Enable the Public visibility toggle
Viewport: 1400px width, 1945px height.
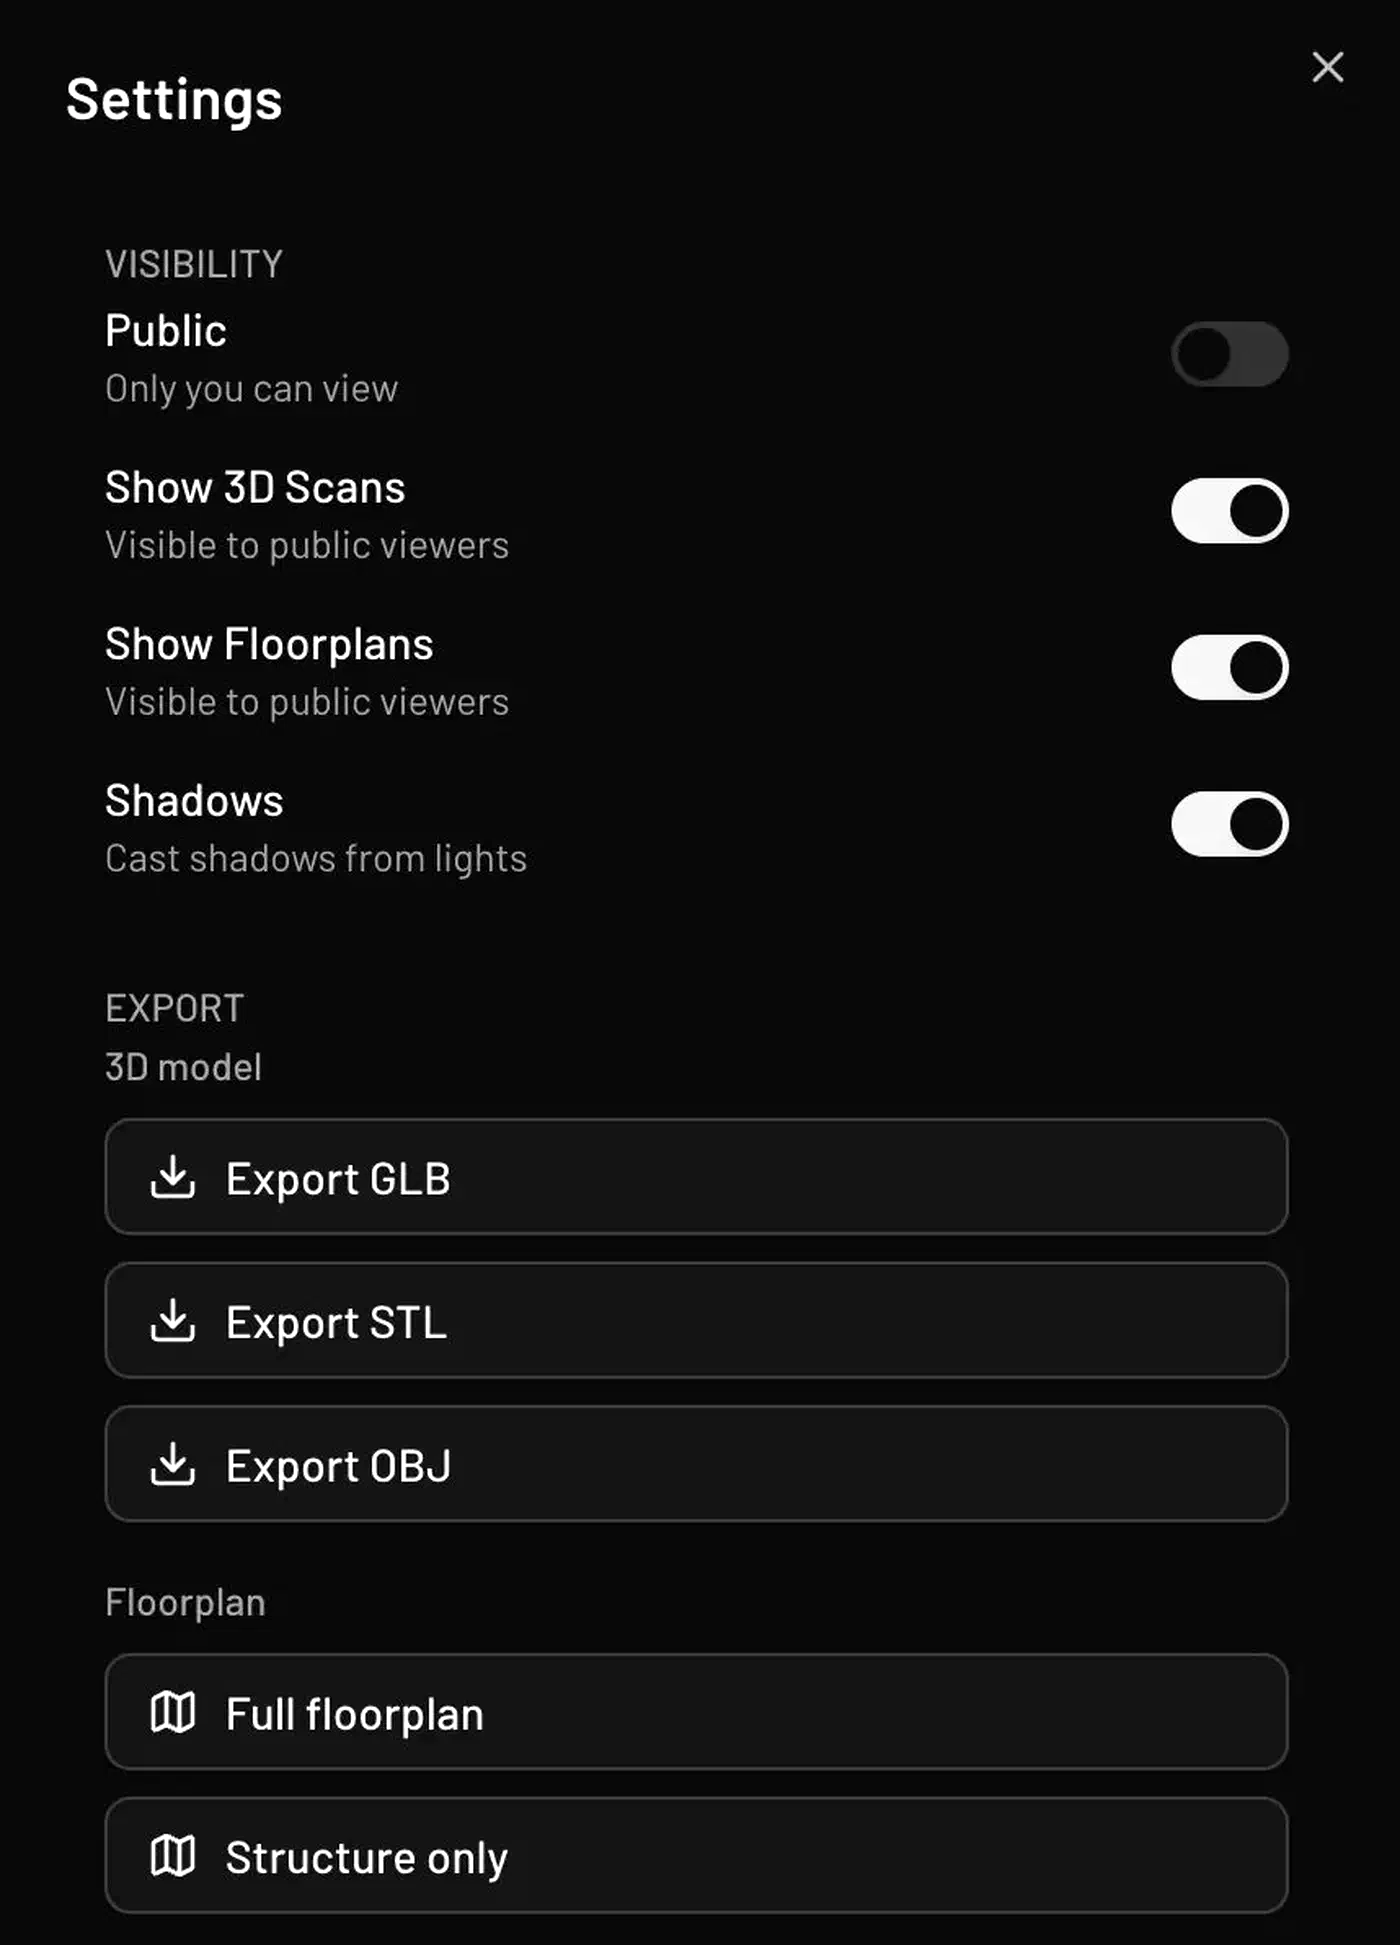pyautogui.click(x=1229, y=354)
